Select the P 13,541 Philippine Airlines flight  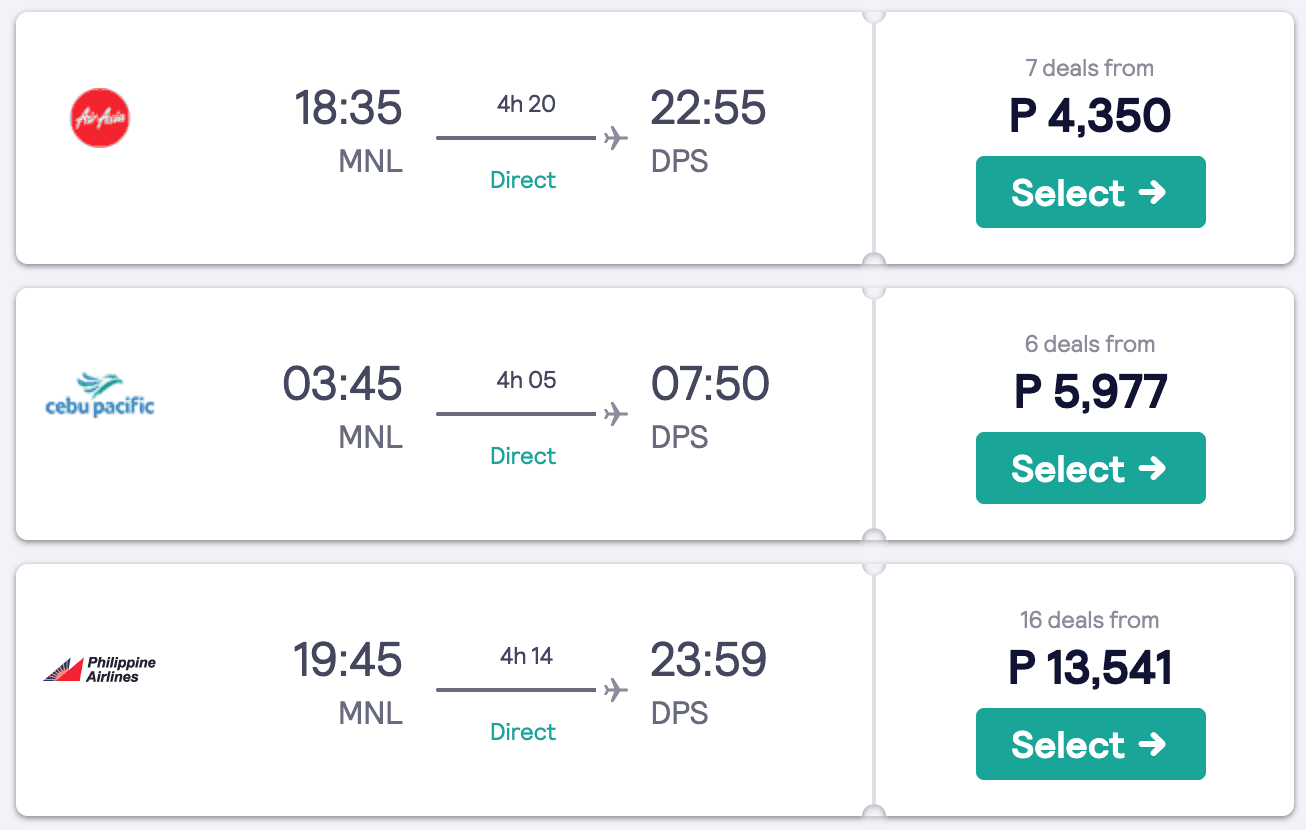click(x=1090, y=744)
